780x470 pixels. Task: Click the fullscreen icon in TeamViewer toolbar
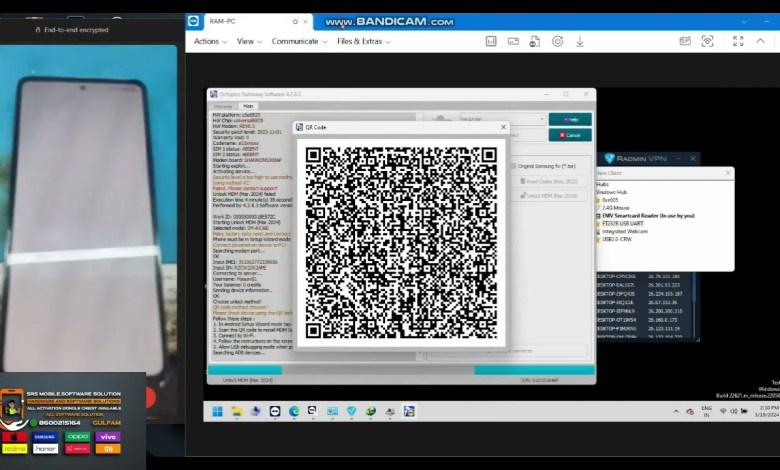pyautogui.click(x=738, y=41)
